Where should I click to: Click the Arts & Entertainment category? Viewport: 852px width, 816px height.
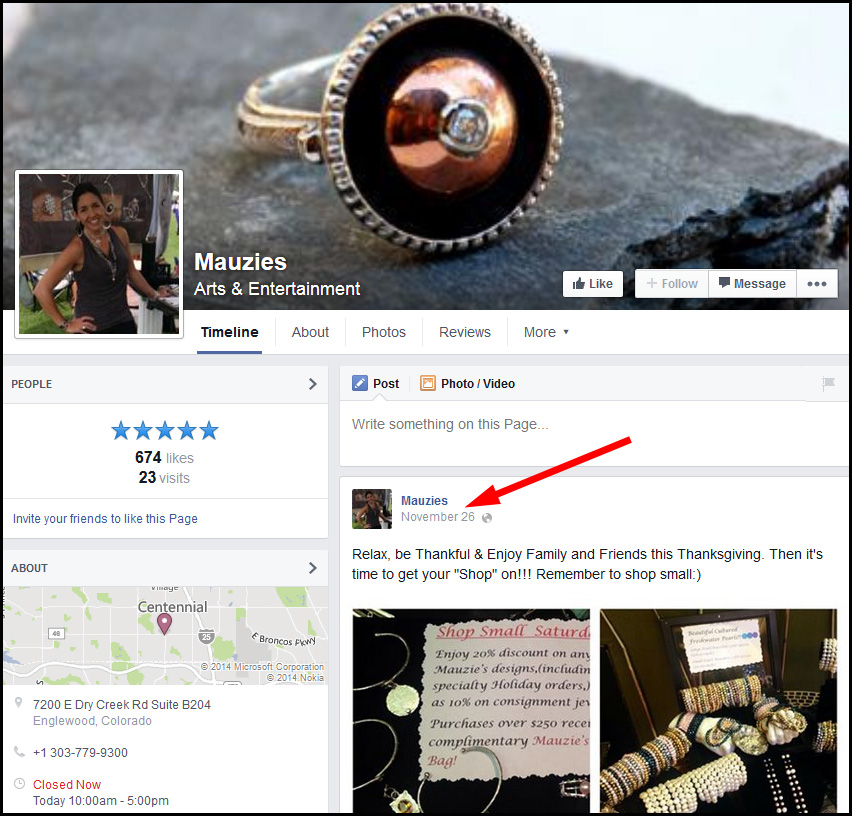click(277, 288)
